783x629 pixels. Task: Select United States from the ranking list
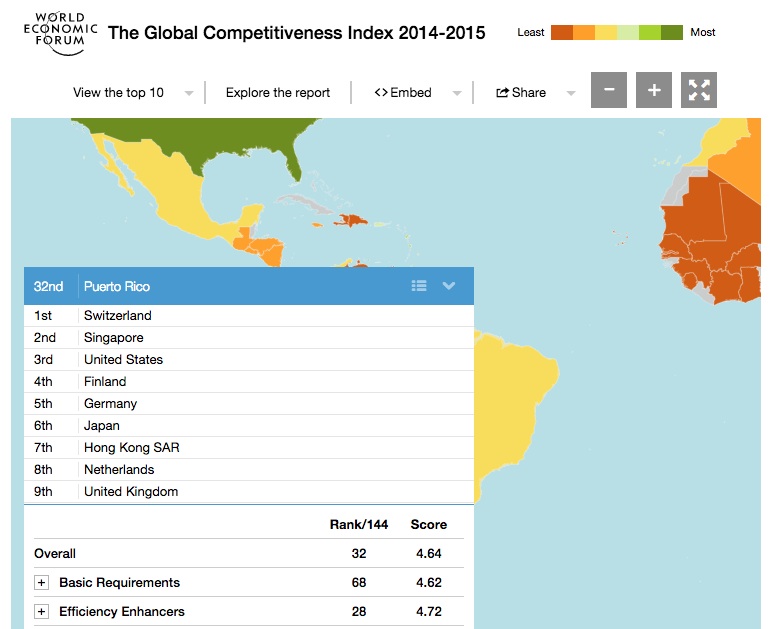(x=249, y=359)
